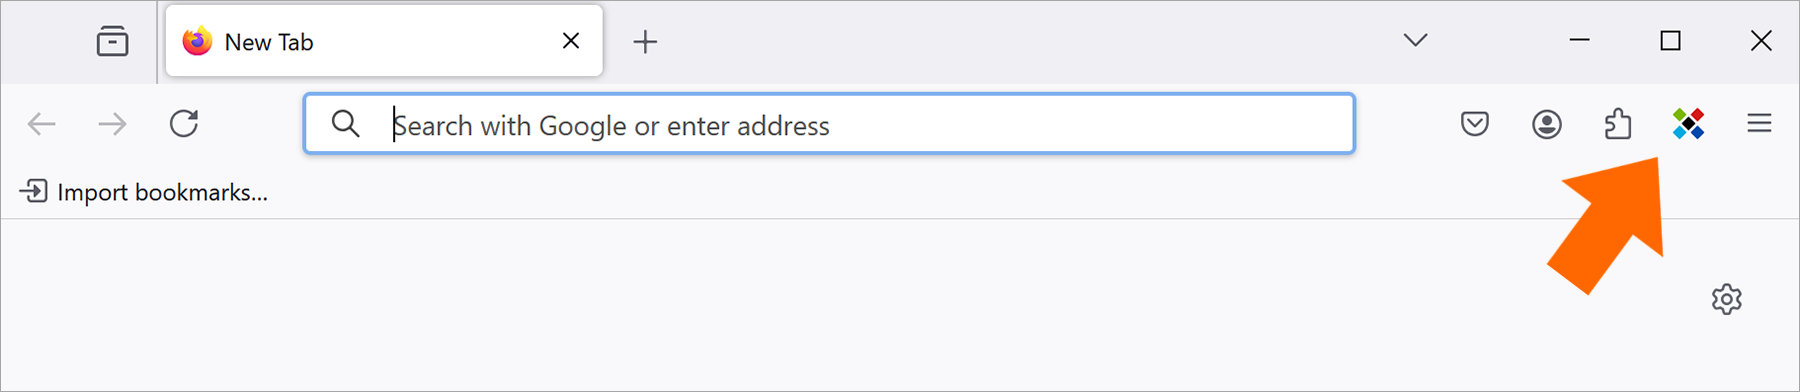The image size is (1800, 392).
Task: Maximize the Firefox window
Action: 1670,40
